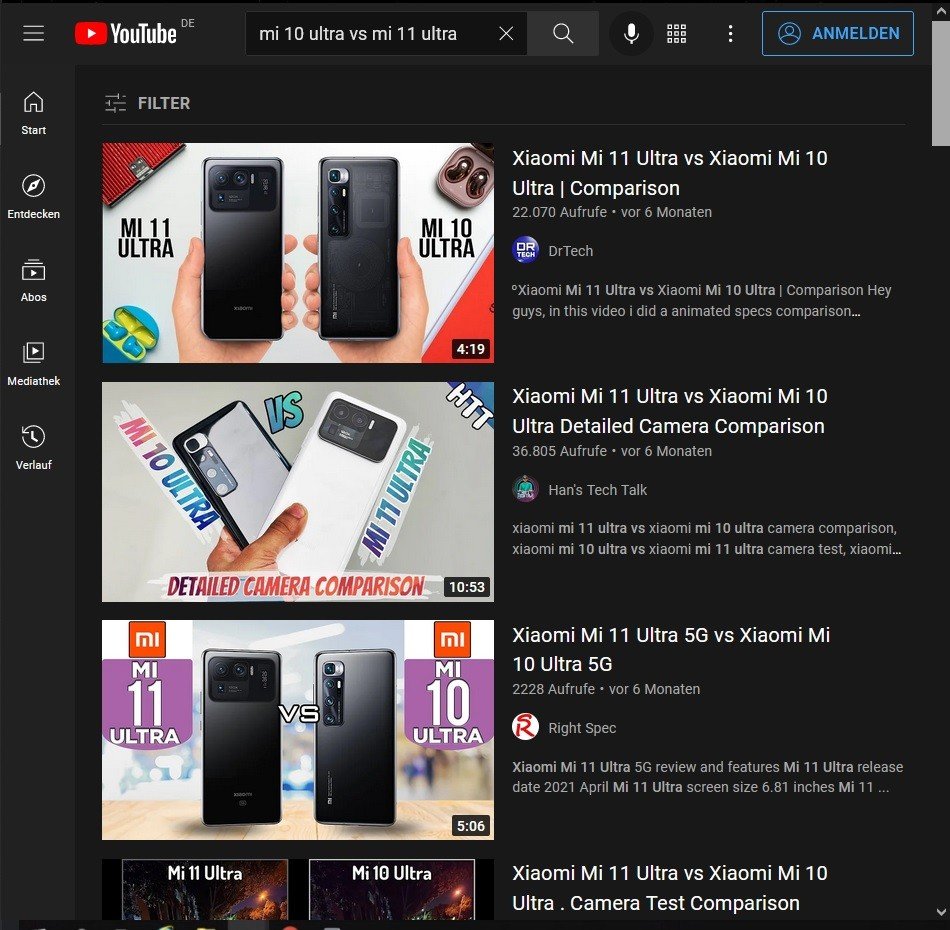
Task: Click the '22.070 Aufrufe' view count
Action: (x=559, y=212)
